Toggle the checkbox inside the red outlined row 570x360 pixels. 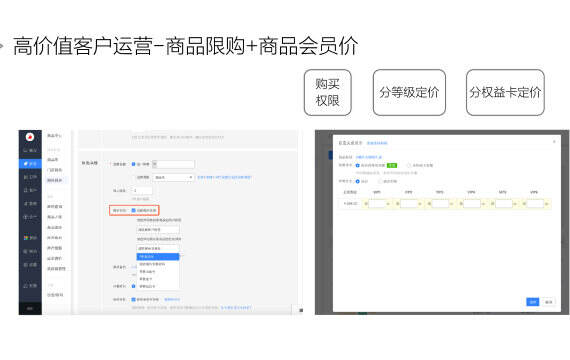coord(133,210)
